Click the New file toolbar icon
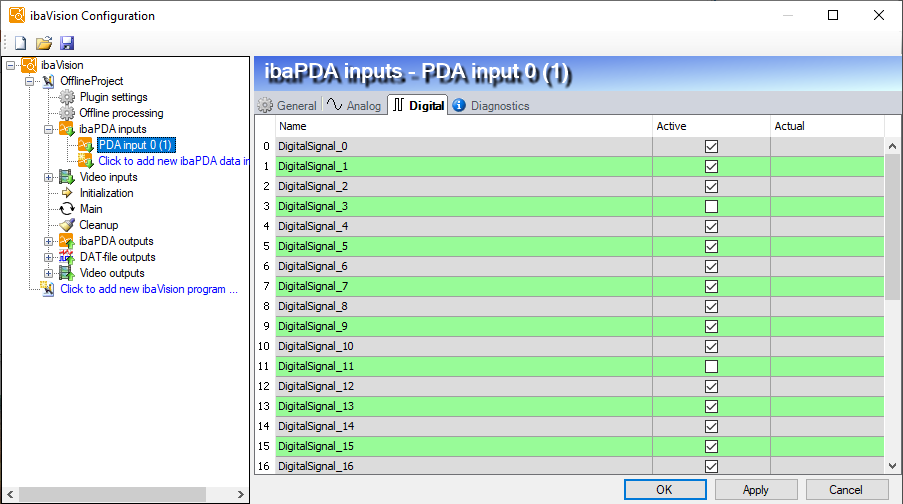The width and height of the screenshot is (903, 504). 20,43
